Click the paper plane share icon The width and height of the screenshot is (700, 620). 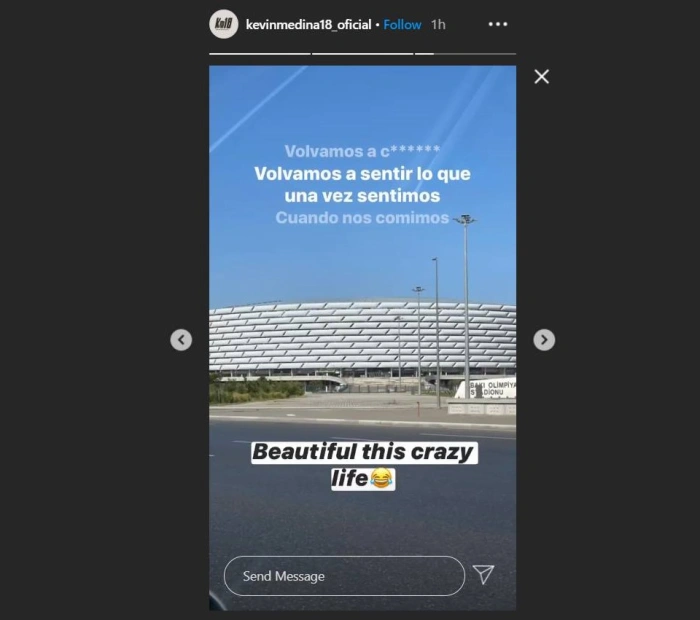pos(483,574)
